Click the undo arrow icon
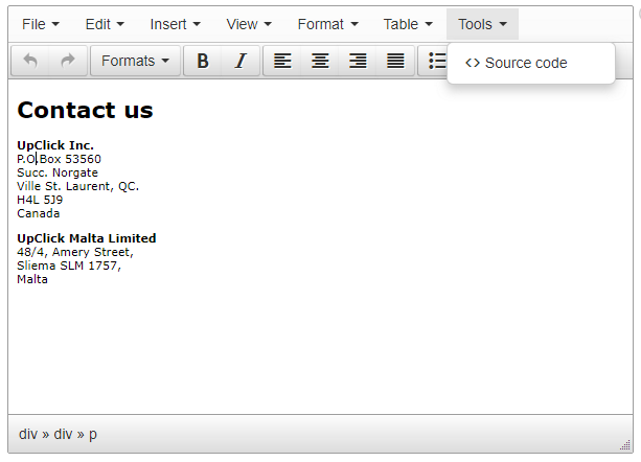641x462 pixels. point(30,61)
